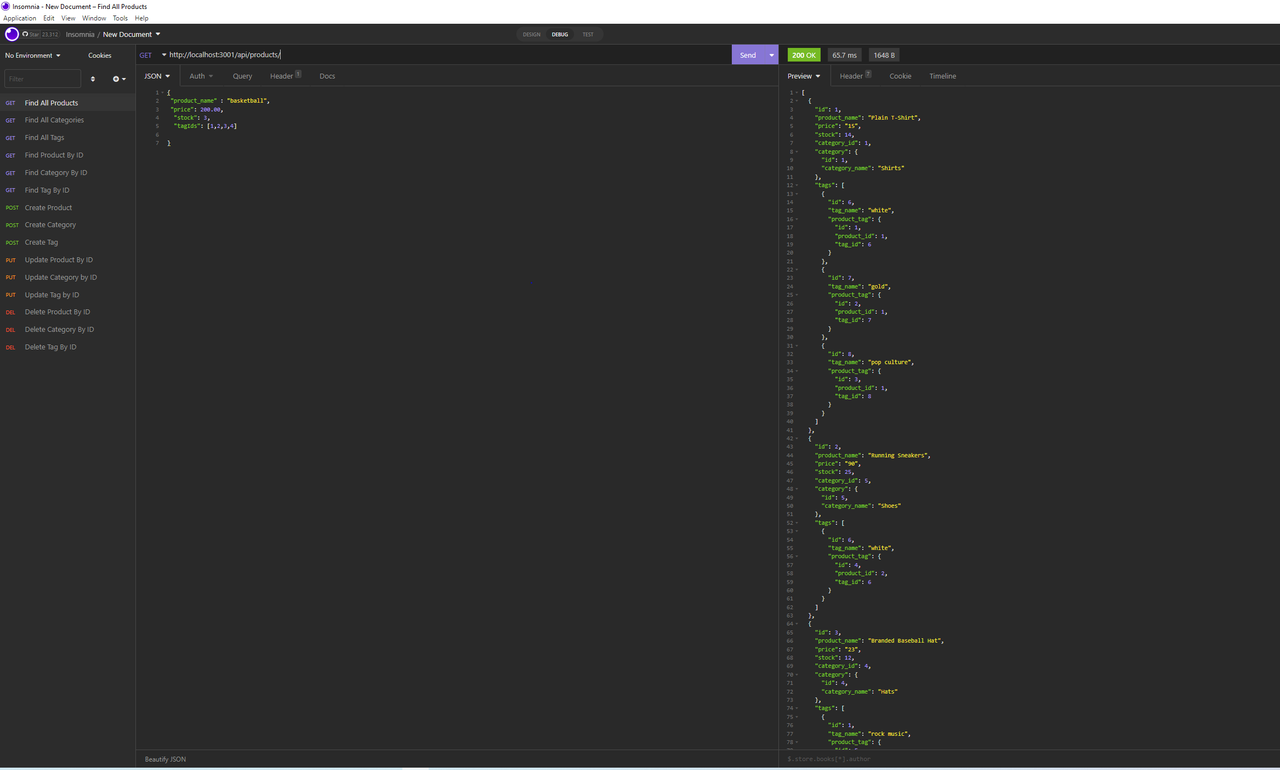Click the request sort order icon
Viewport: 1280px width, 770px height.
click(92, 78)
